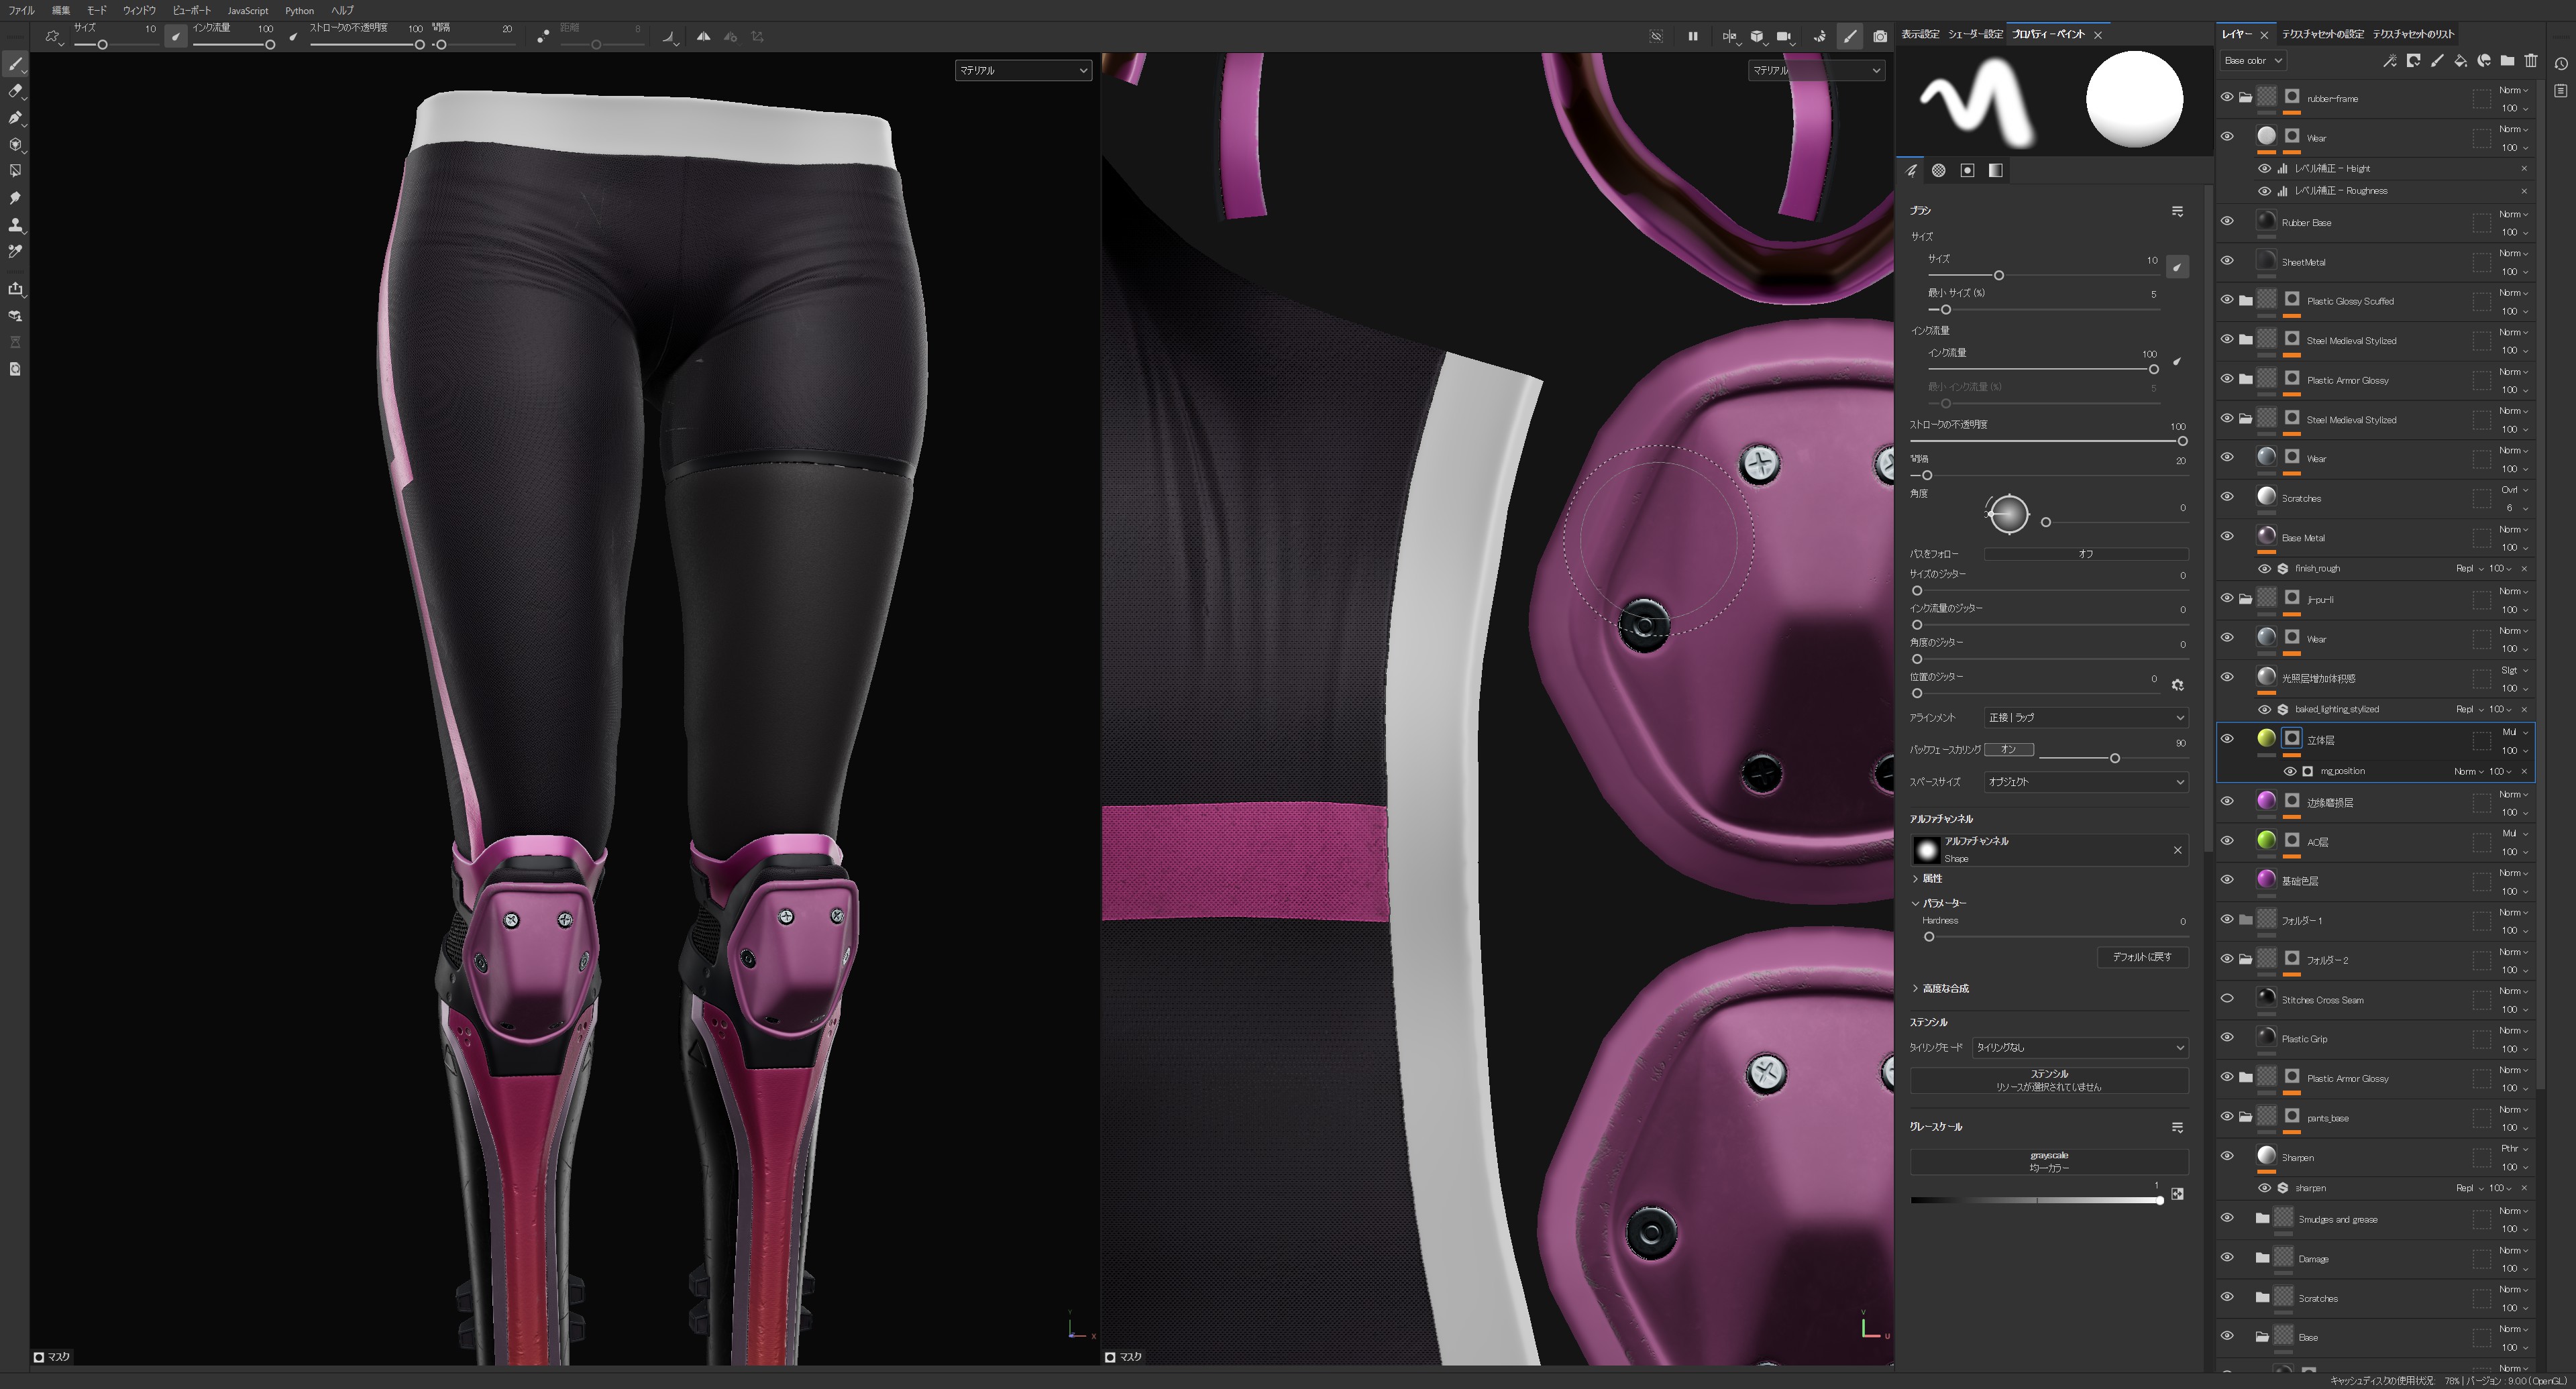This screenshot has width=2576, height=1389.
Task: Click the camera screenshot icon
Action: (1880, 37)
